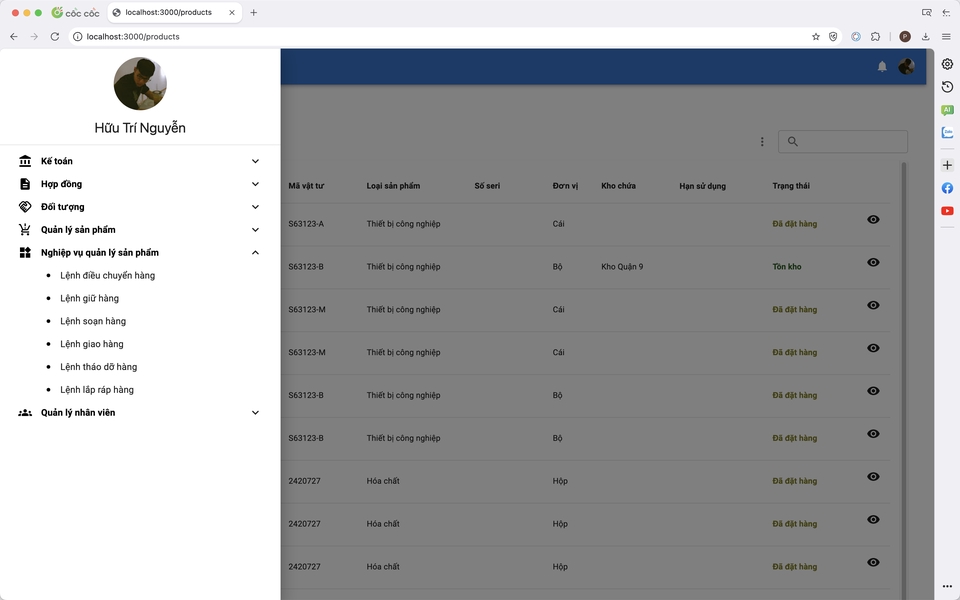
Task: Open the Đối tượng menu label
Action: pos(62,207)
